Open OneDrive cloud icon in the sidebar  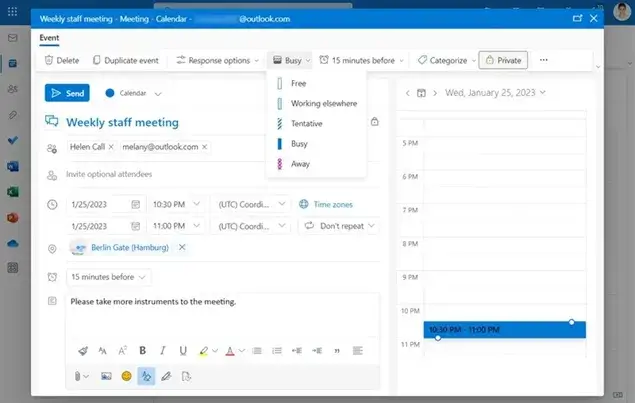pos(13,243)
